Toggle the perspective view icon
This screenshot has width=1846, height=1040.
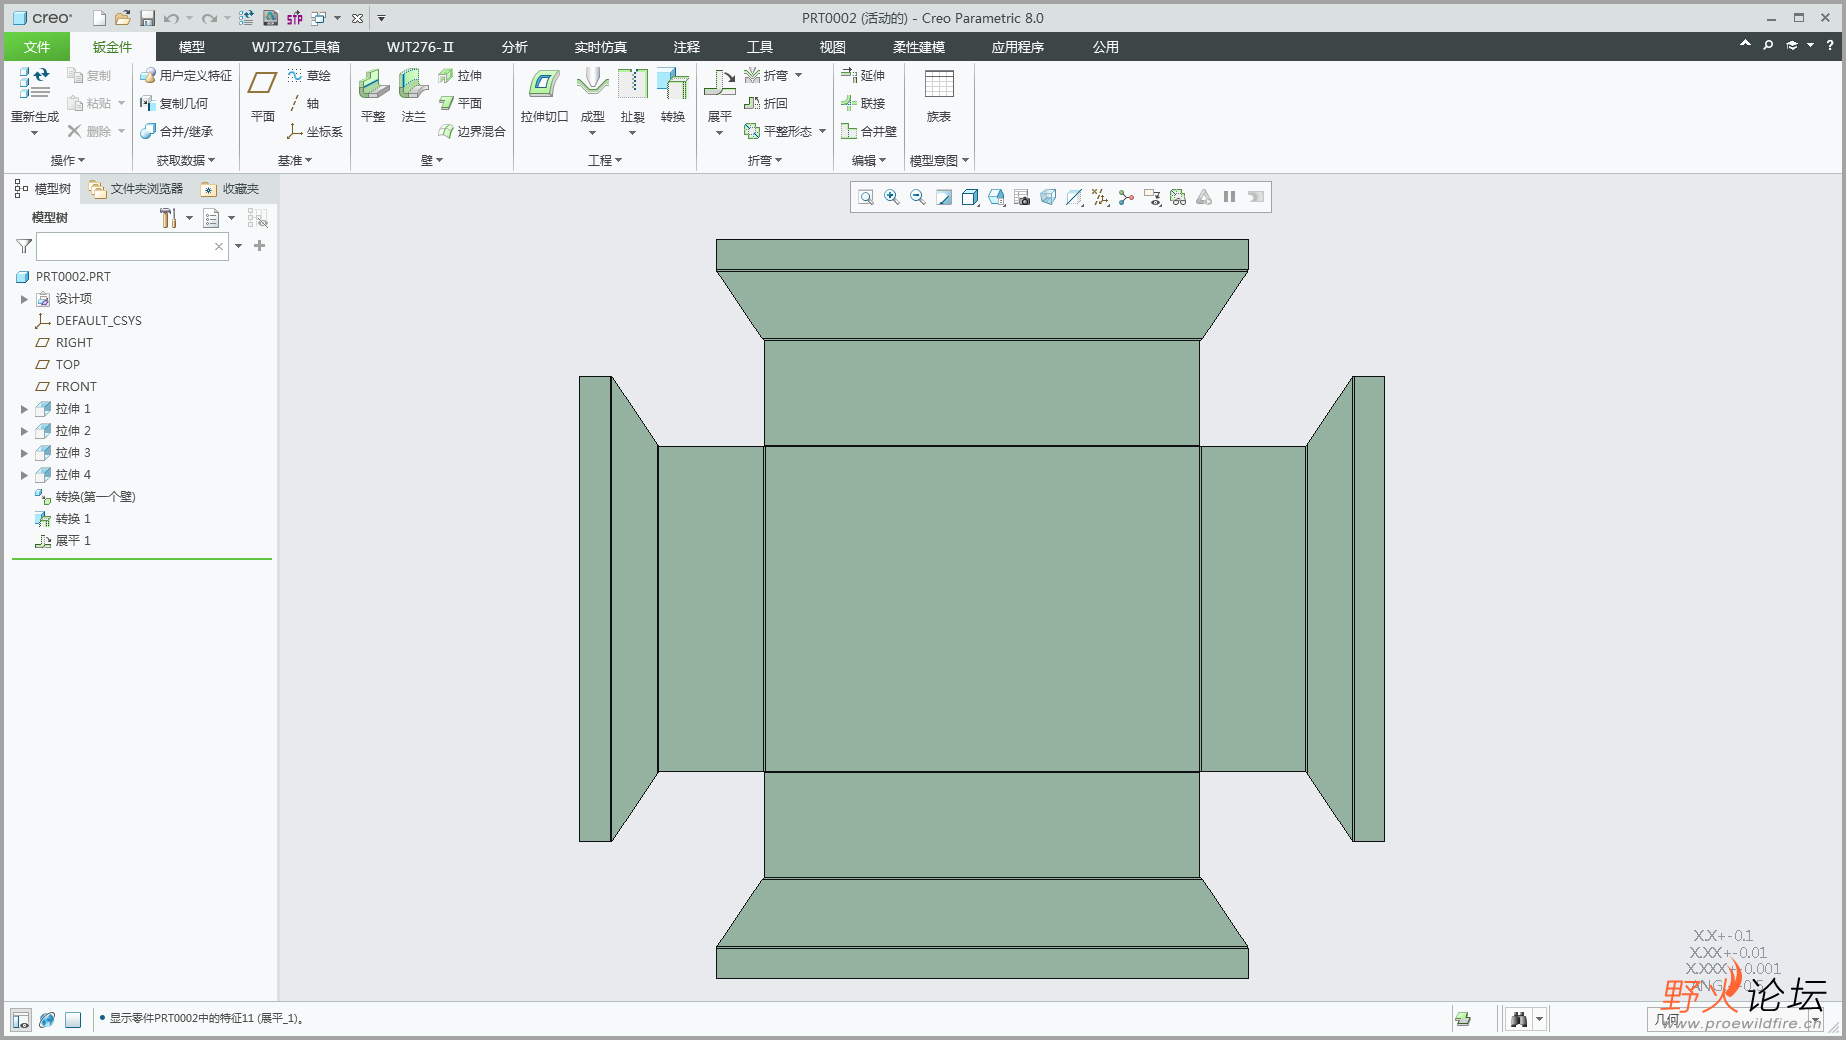(1048, 197)
